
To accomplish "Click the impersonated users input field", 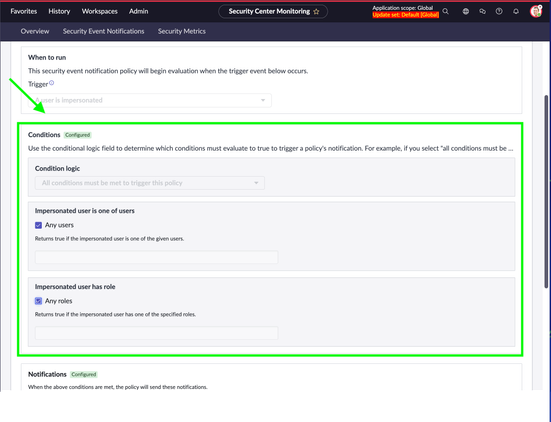I will pyautogui.click(x=156, y=257).
